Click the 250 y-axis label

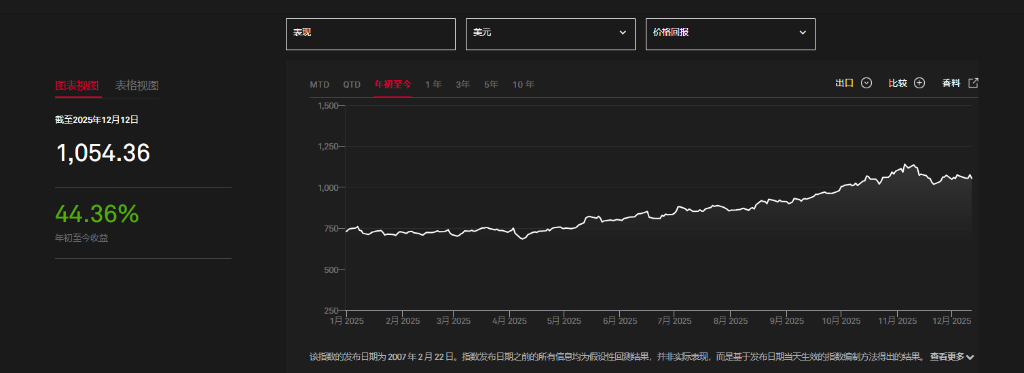(x=330, y=310)
